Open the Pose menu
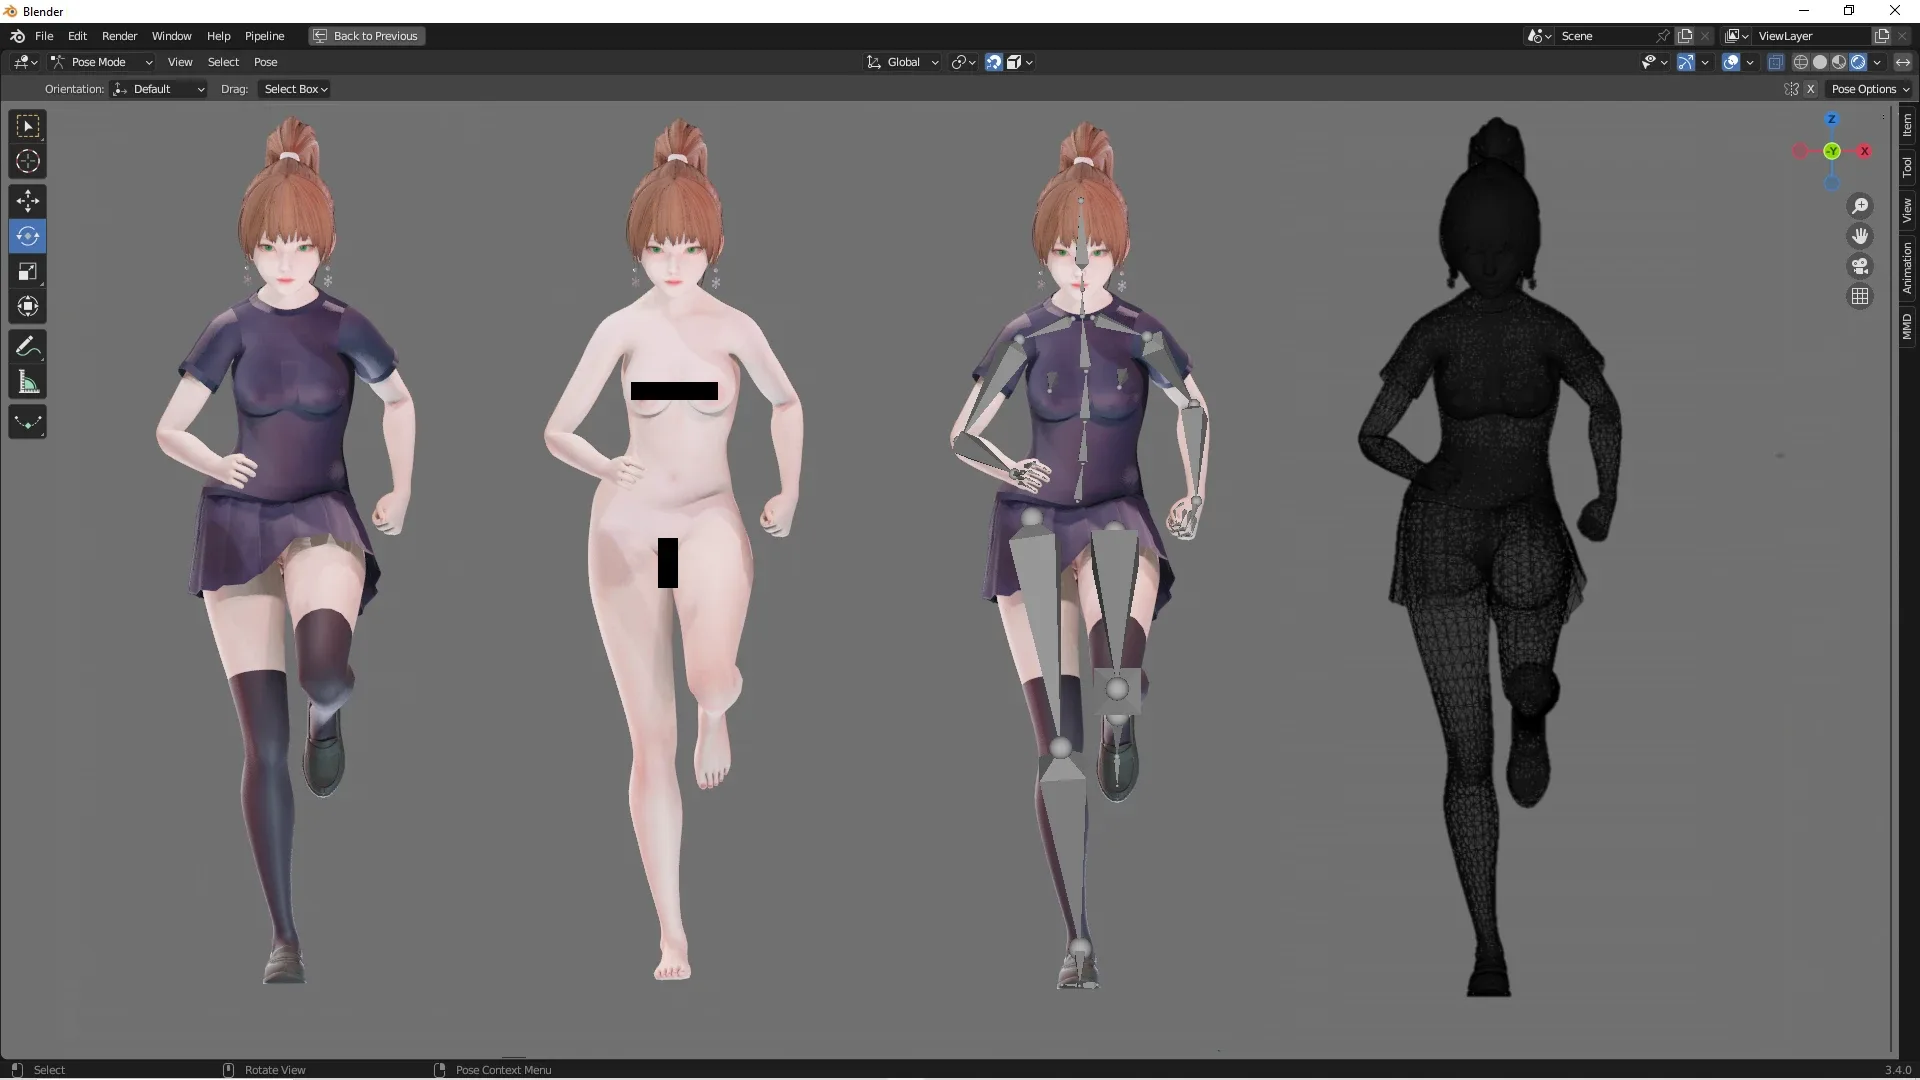This screenshot has height=1080, width=1920. click(x=266, y=61)
